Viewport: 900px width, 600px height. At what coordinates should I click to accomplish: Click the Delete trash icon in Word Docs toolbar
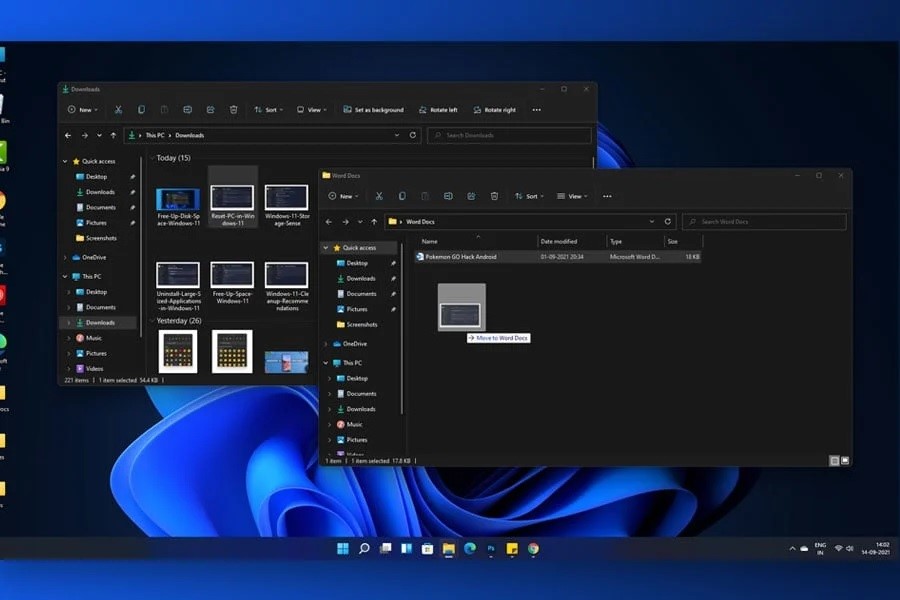pyautogui.click(x=493, y=196)
